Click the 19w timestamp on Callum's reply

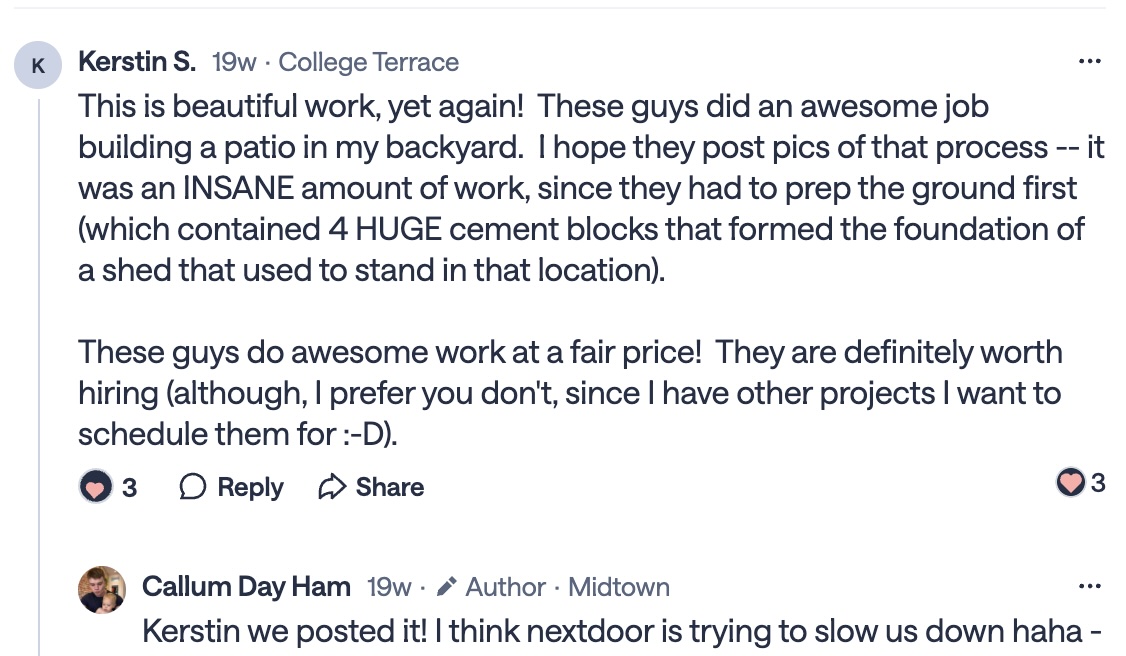389,586
